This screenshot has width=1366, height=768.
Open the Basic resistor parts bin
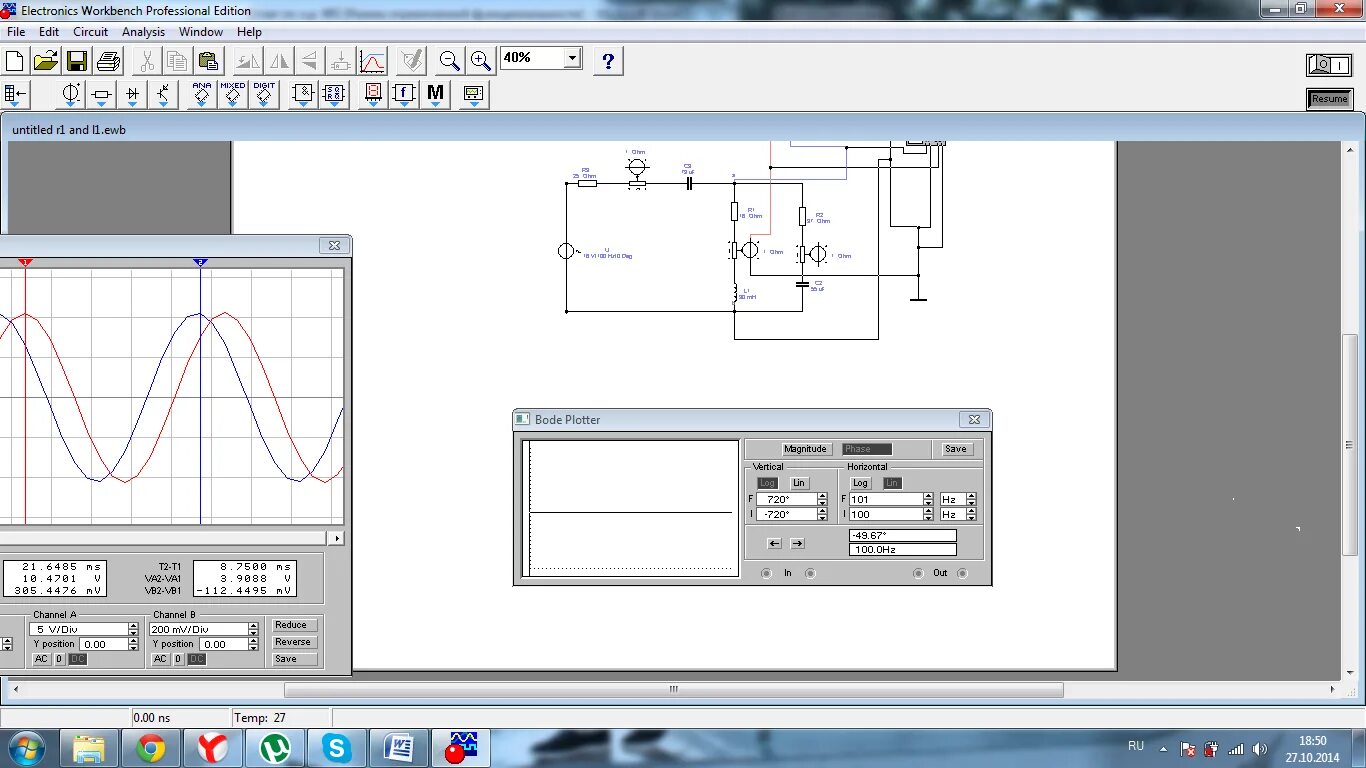[102, 95]
